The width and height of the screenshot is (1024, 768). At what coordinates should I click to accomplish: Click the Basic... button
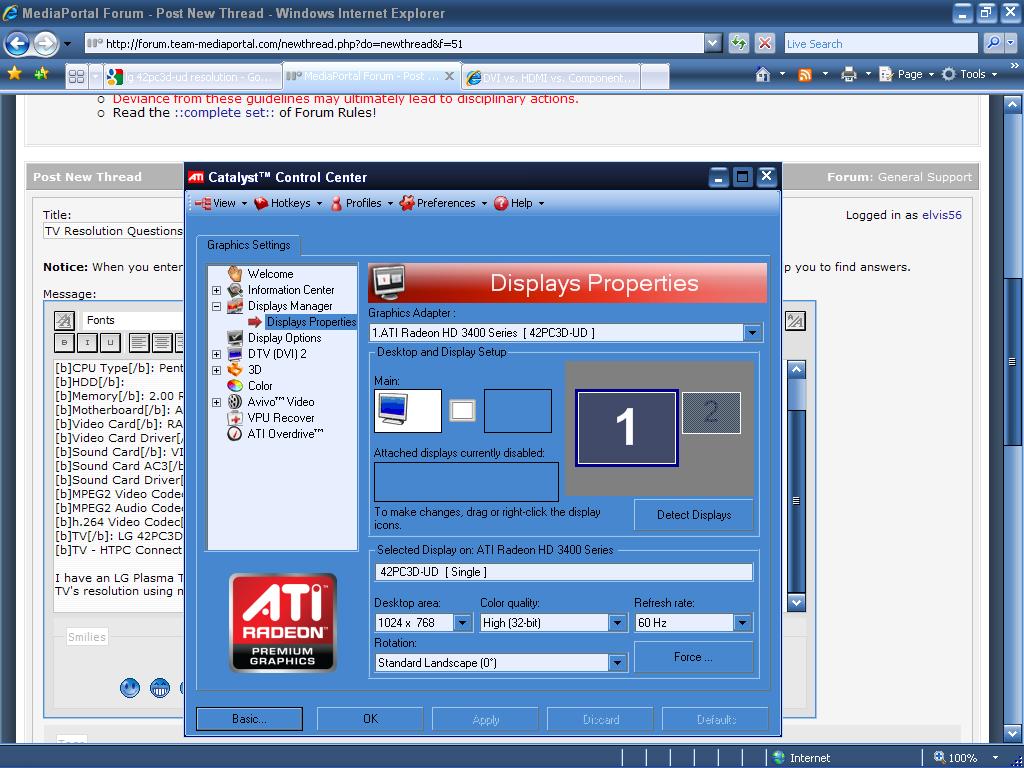pyautogui.click(x=249, y=719)
